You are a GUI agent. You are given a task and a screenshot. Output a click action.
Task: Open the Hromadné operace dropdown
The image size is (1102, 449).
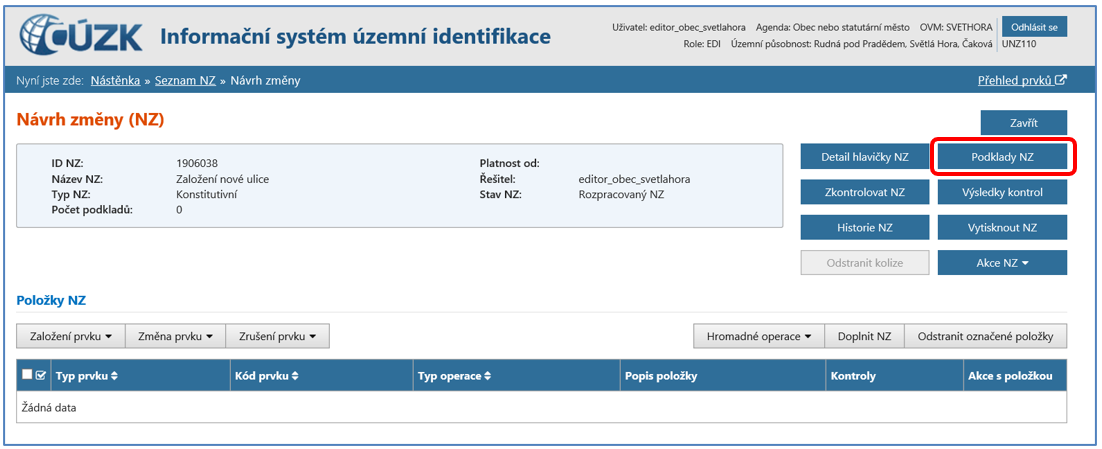[x=759, y=336]
